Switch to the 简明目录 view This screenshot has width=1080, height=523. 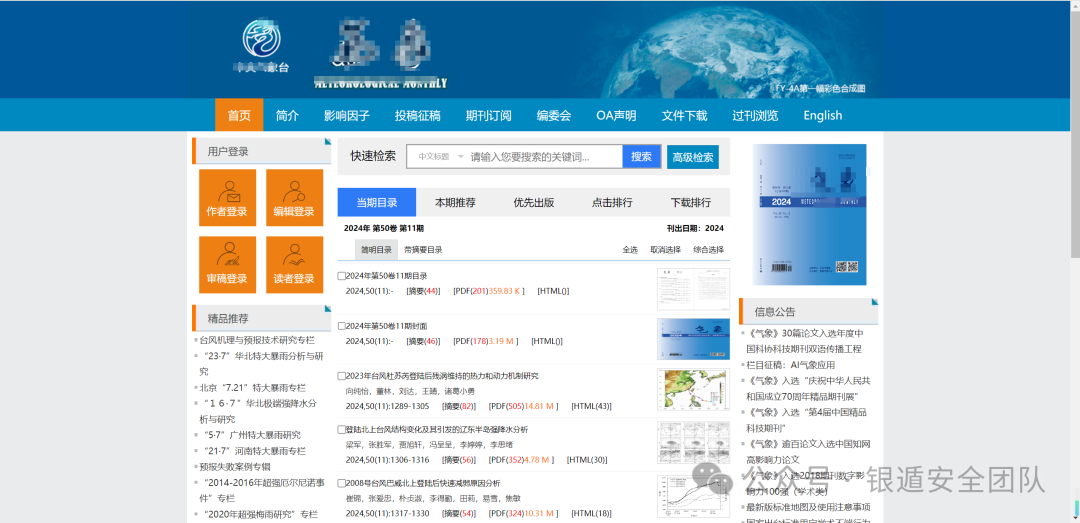point(376,249)
